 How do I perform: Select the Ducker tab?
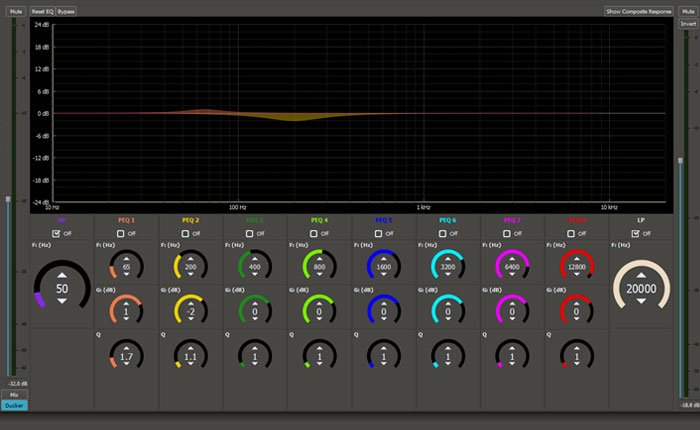(x=14, y=405)
